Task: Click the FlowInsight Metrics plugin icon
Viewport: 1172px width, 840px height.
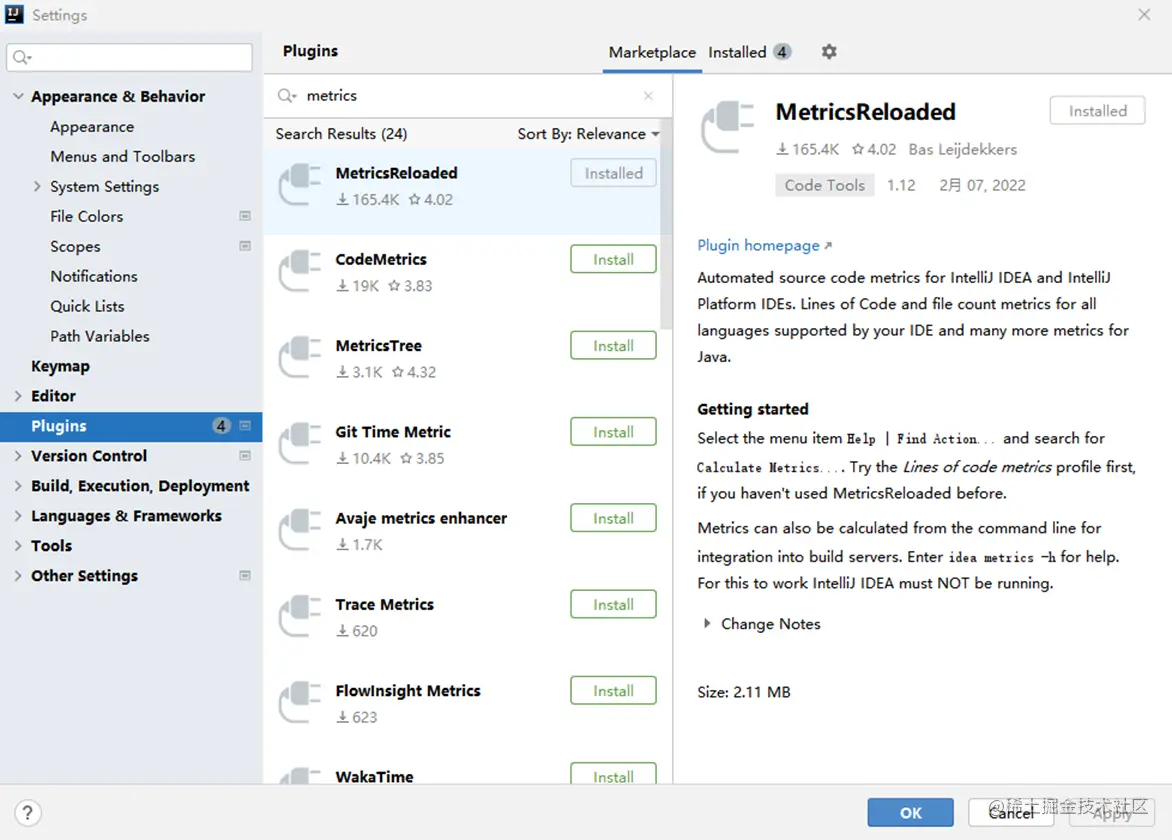Action: [300, 702]
